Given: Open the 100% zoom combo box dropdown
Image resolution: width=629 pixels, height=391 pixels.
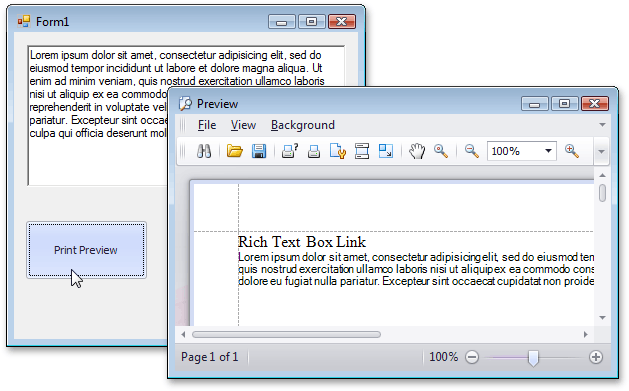Looking at the screenshot, I should click(x=548, y=151).
